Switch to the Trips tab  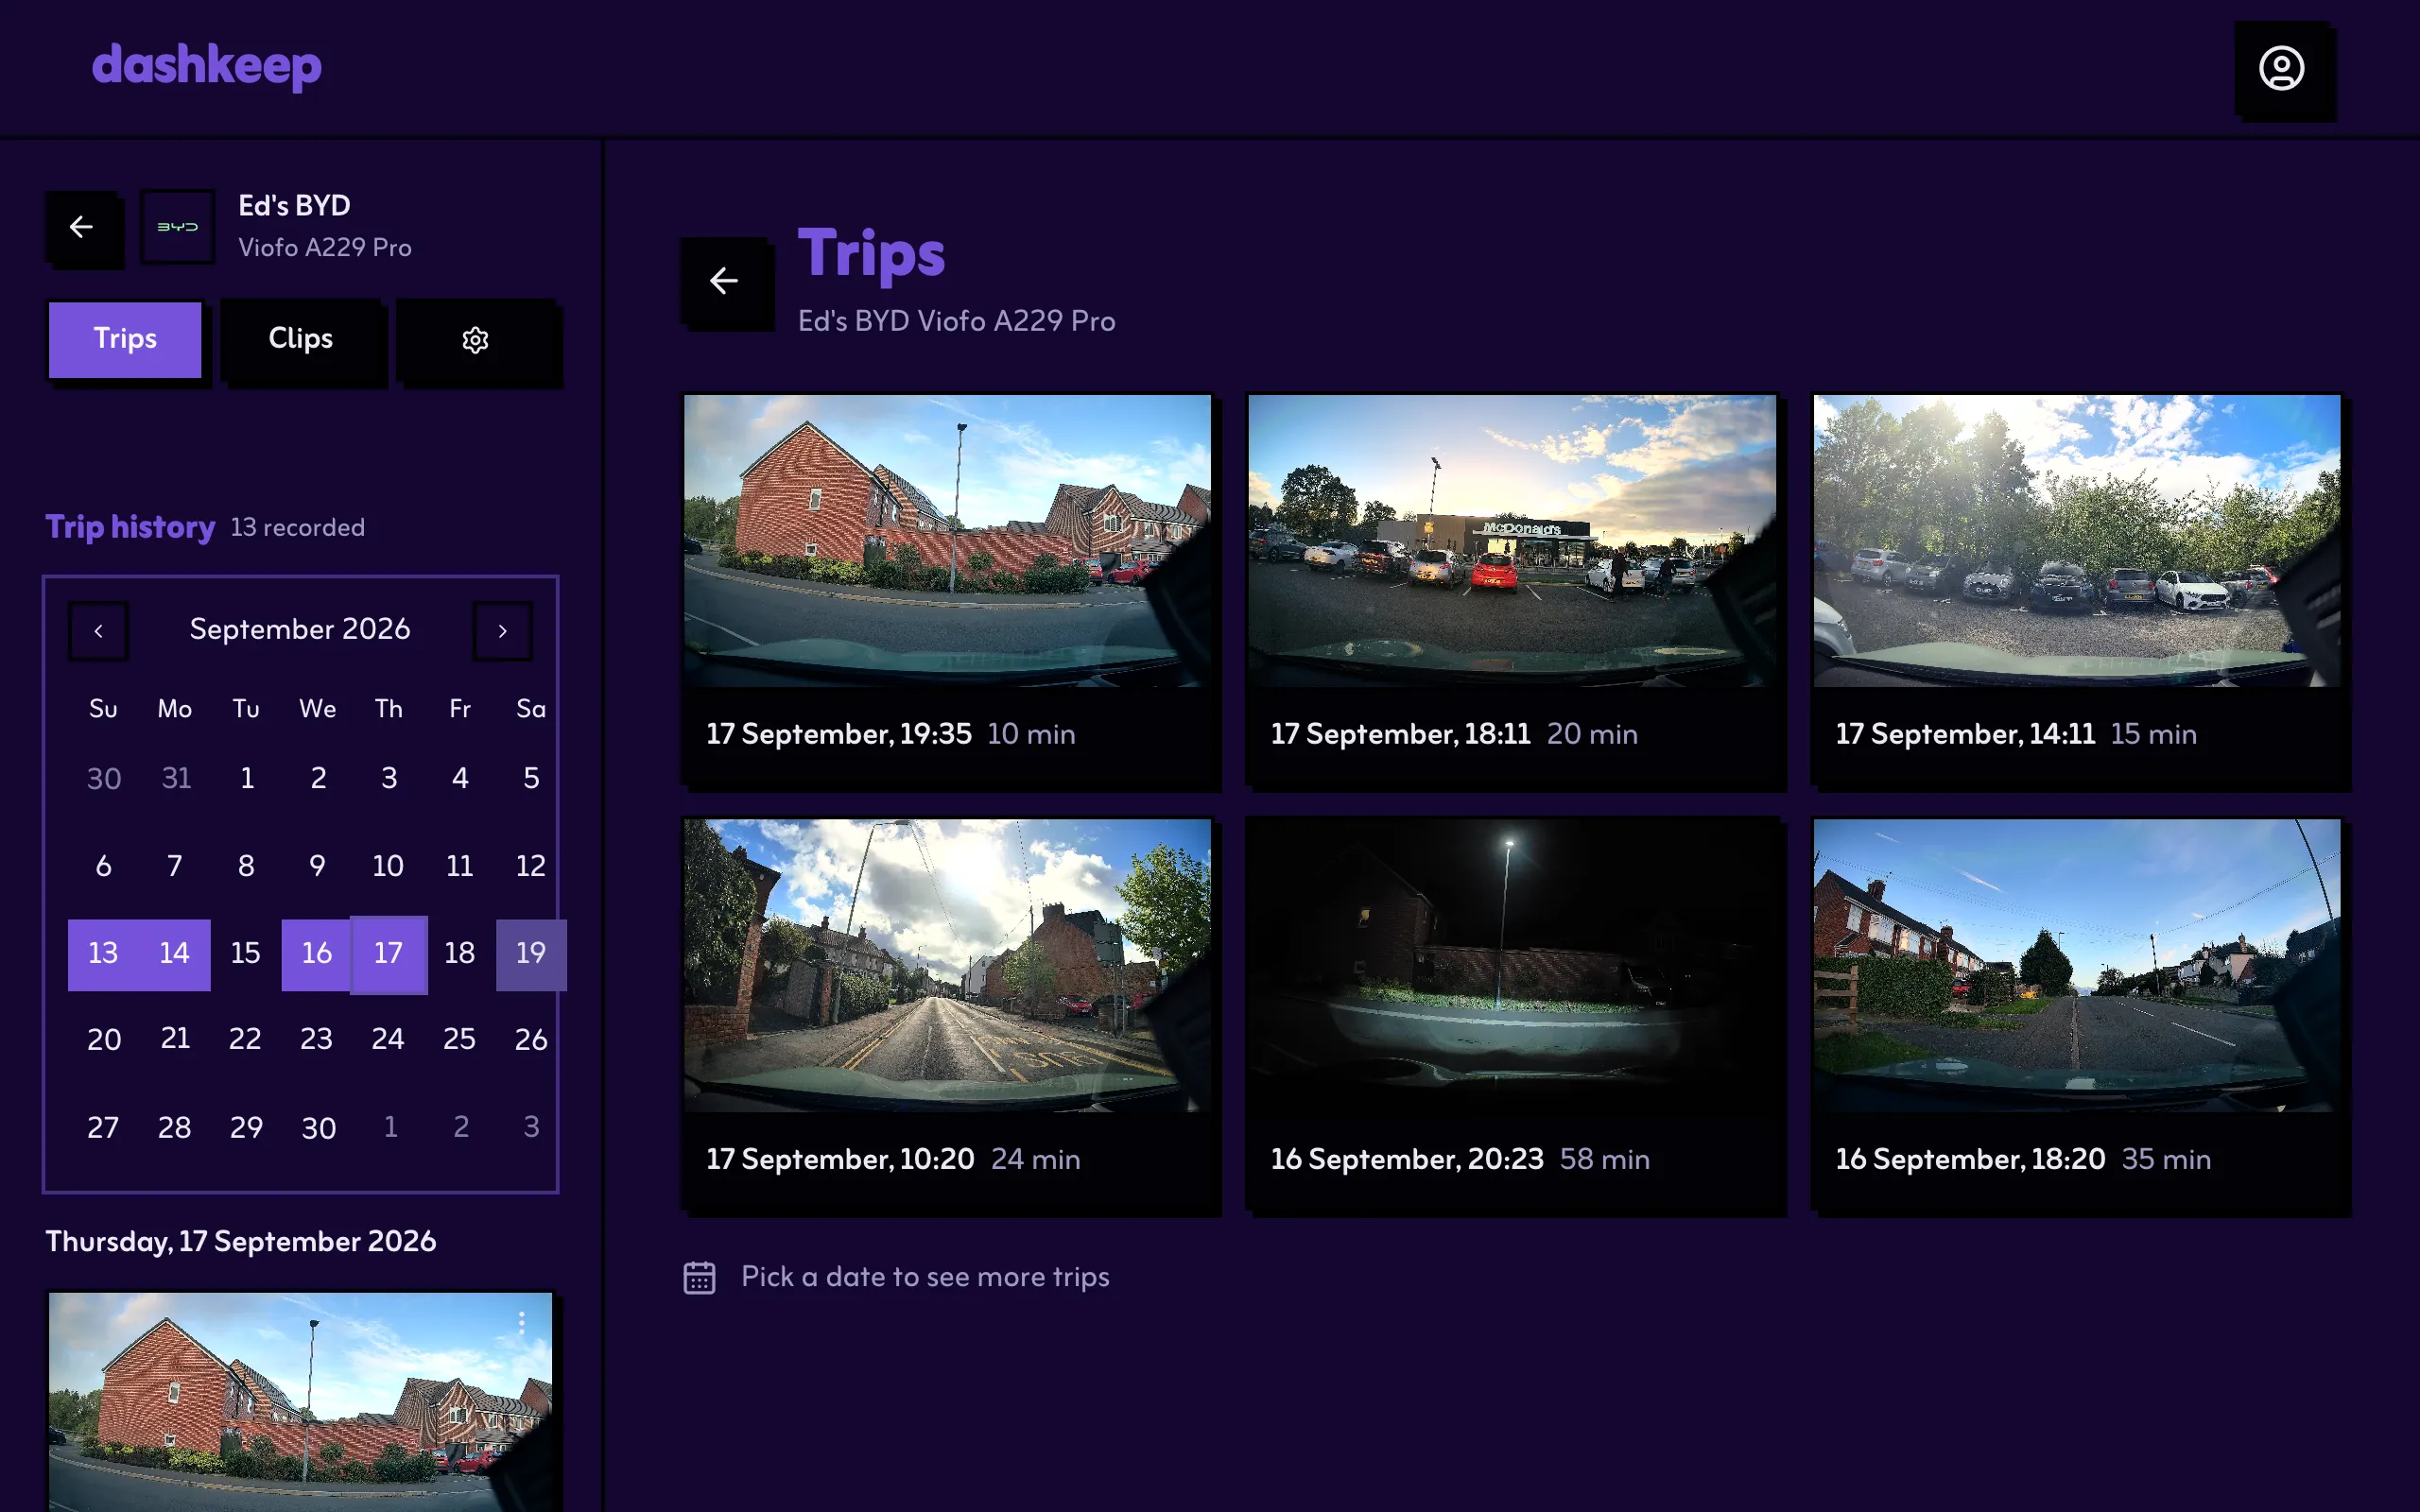click(x=125, y=339)
